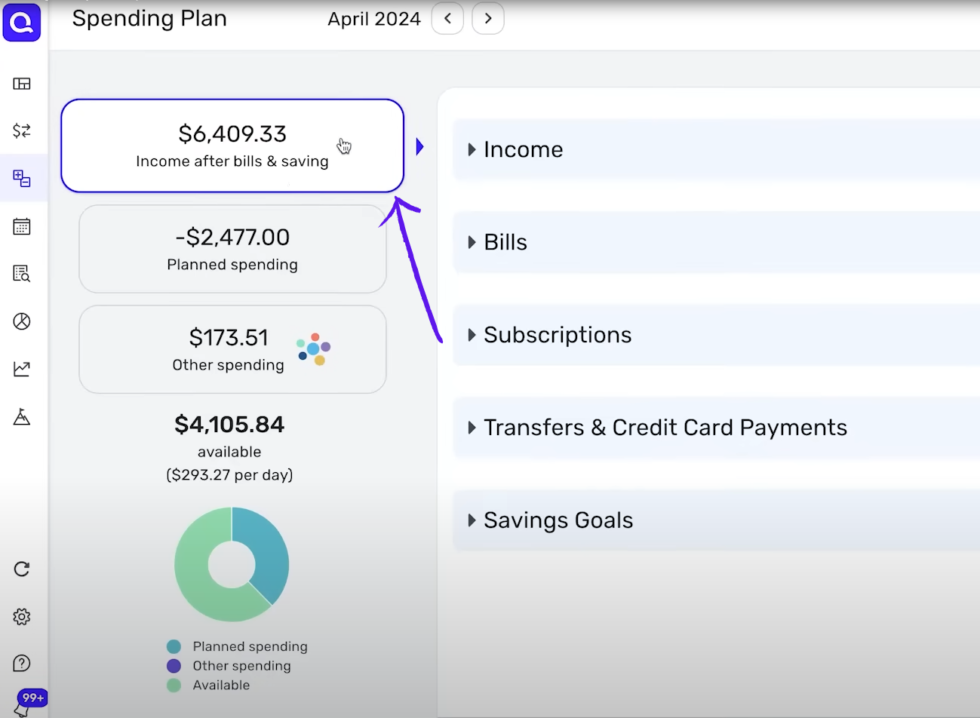The height and width of the screenshot is (718, 980).
Task: View investments via the trends line-chart icon
Action: (22, 368)
